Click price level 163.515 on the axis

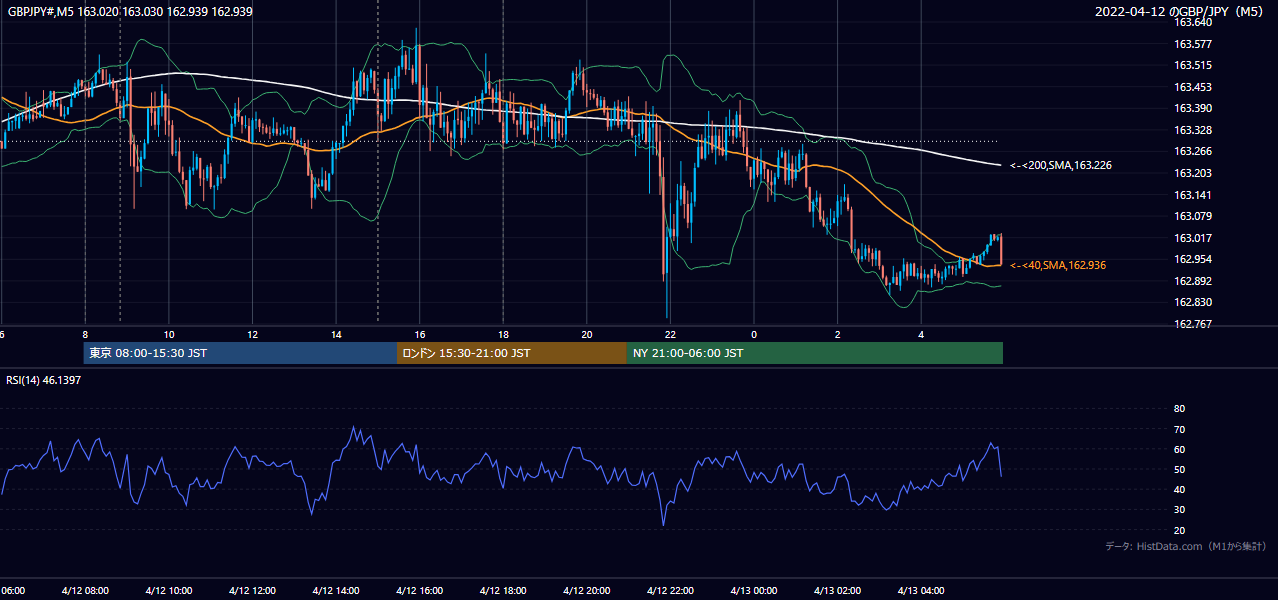(x=1192, y=65)
